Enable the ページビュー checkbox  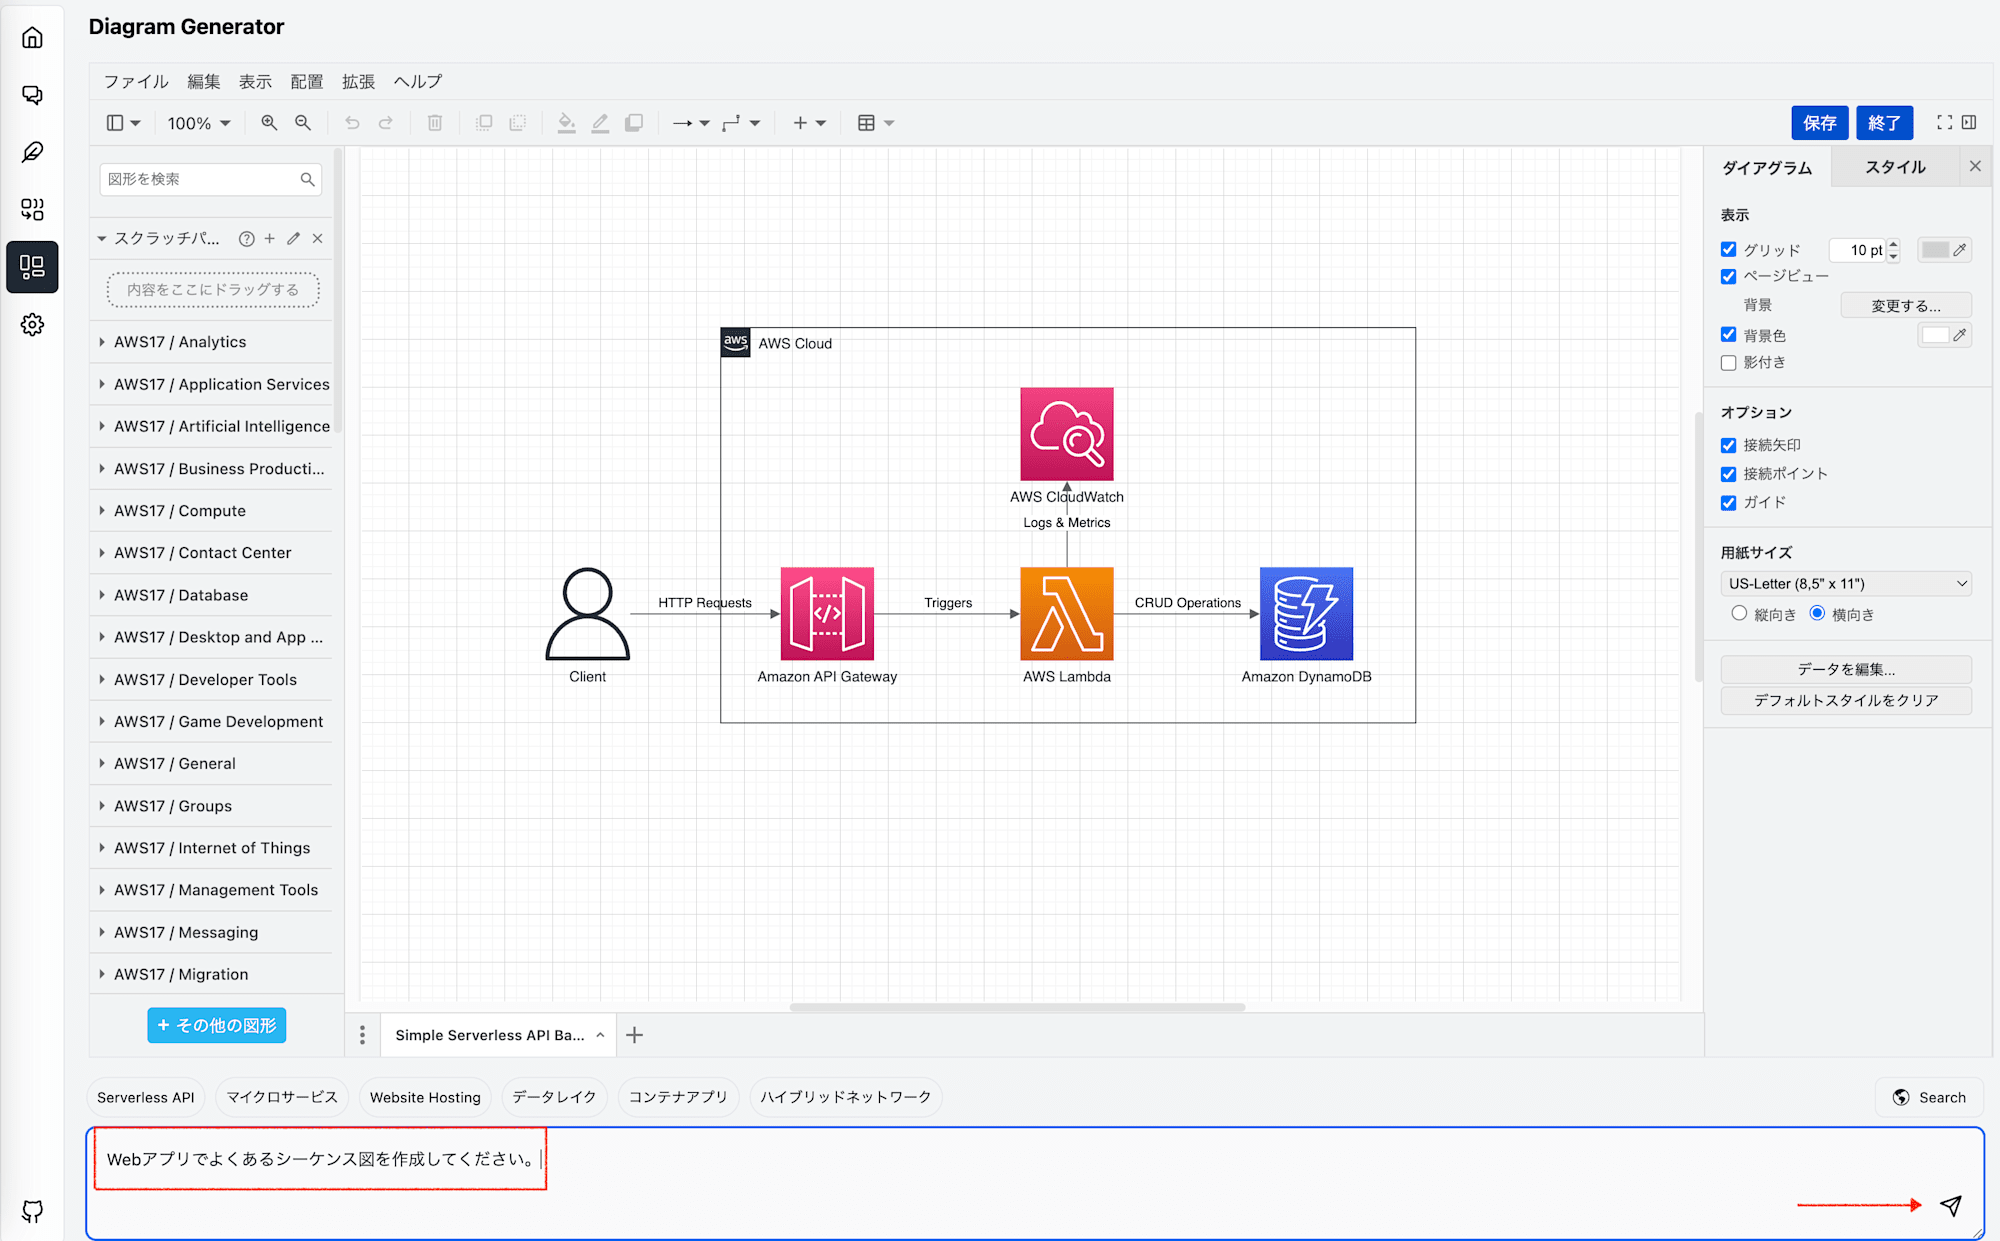click(1730, 275)
